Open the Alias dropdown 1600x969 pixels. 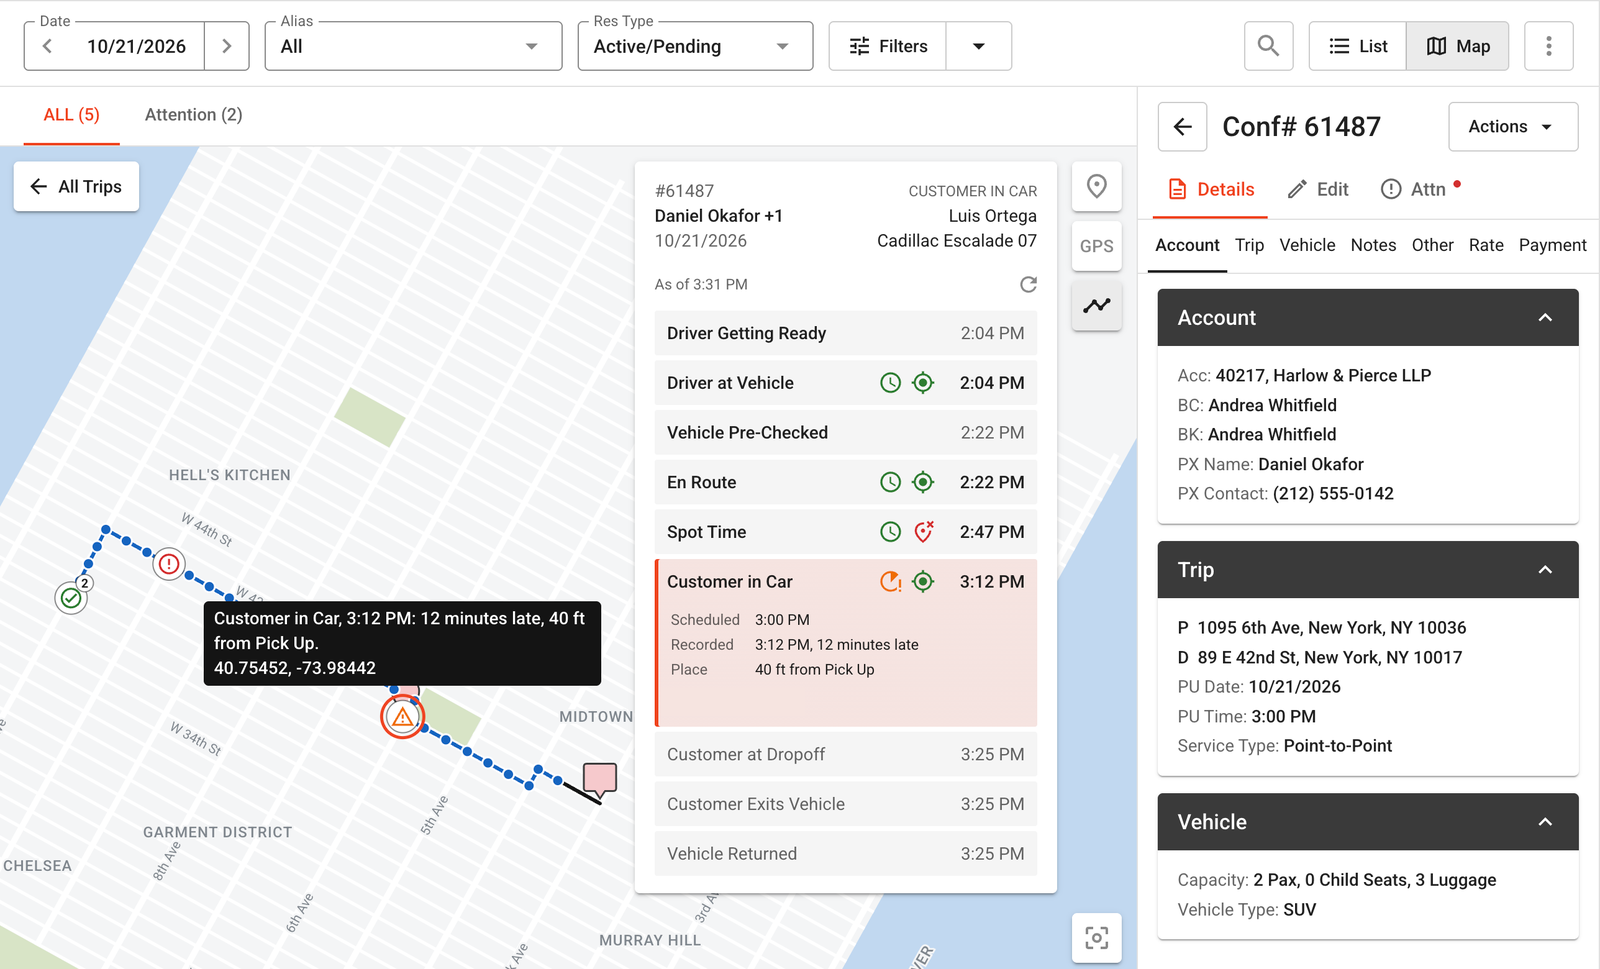pos(413,46)
